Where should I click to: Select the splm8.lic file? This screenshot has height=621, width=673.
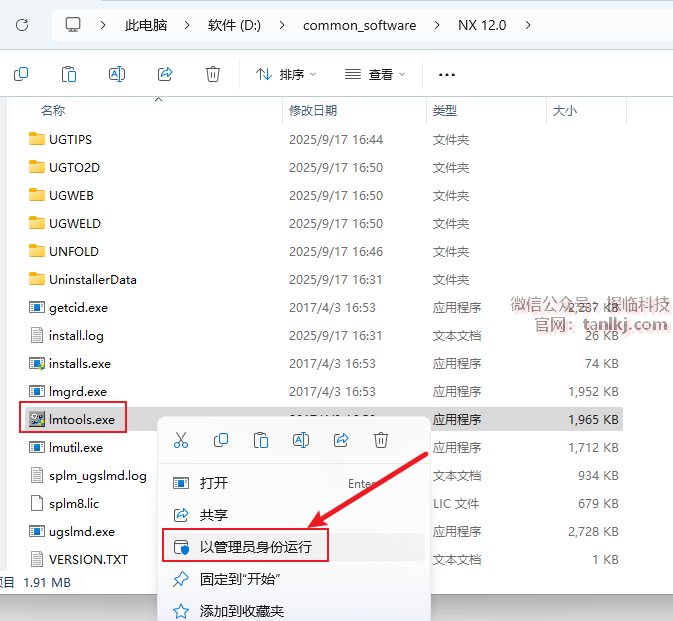[65, 503]
